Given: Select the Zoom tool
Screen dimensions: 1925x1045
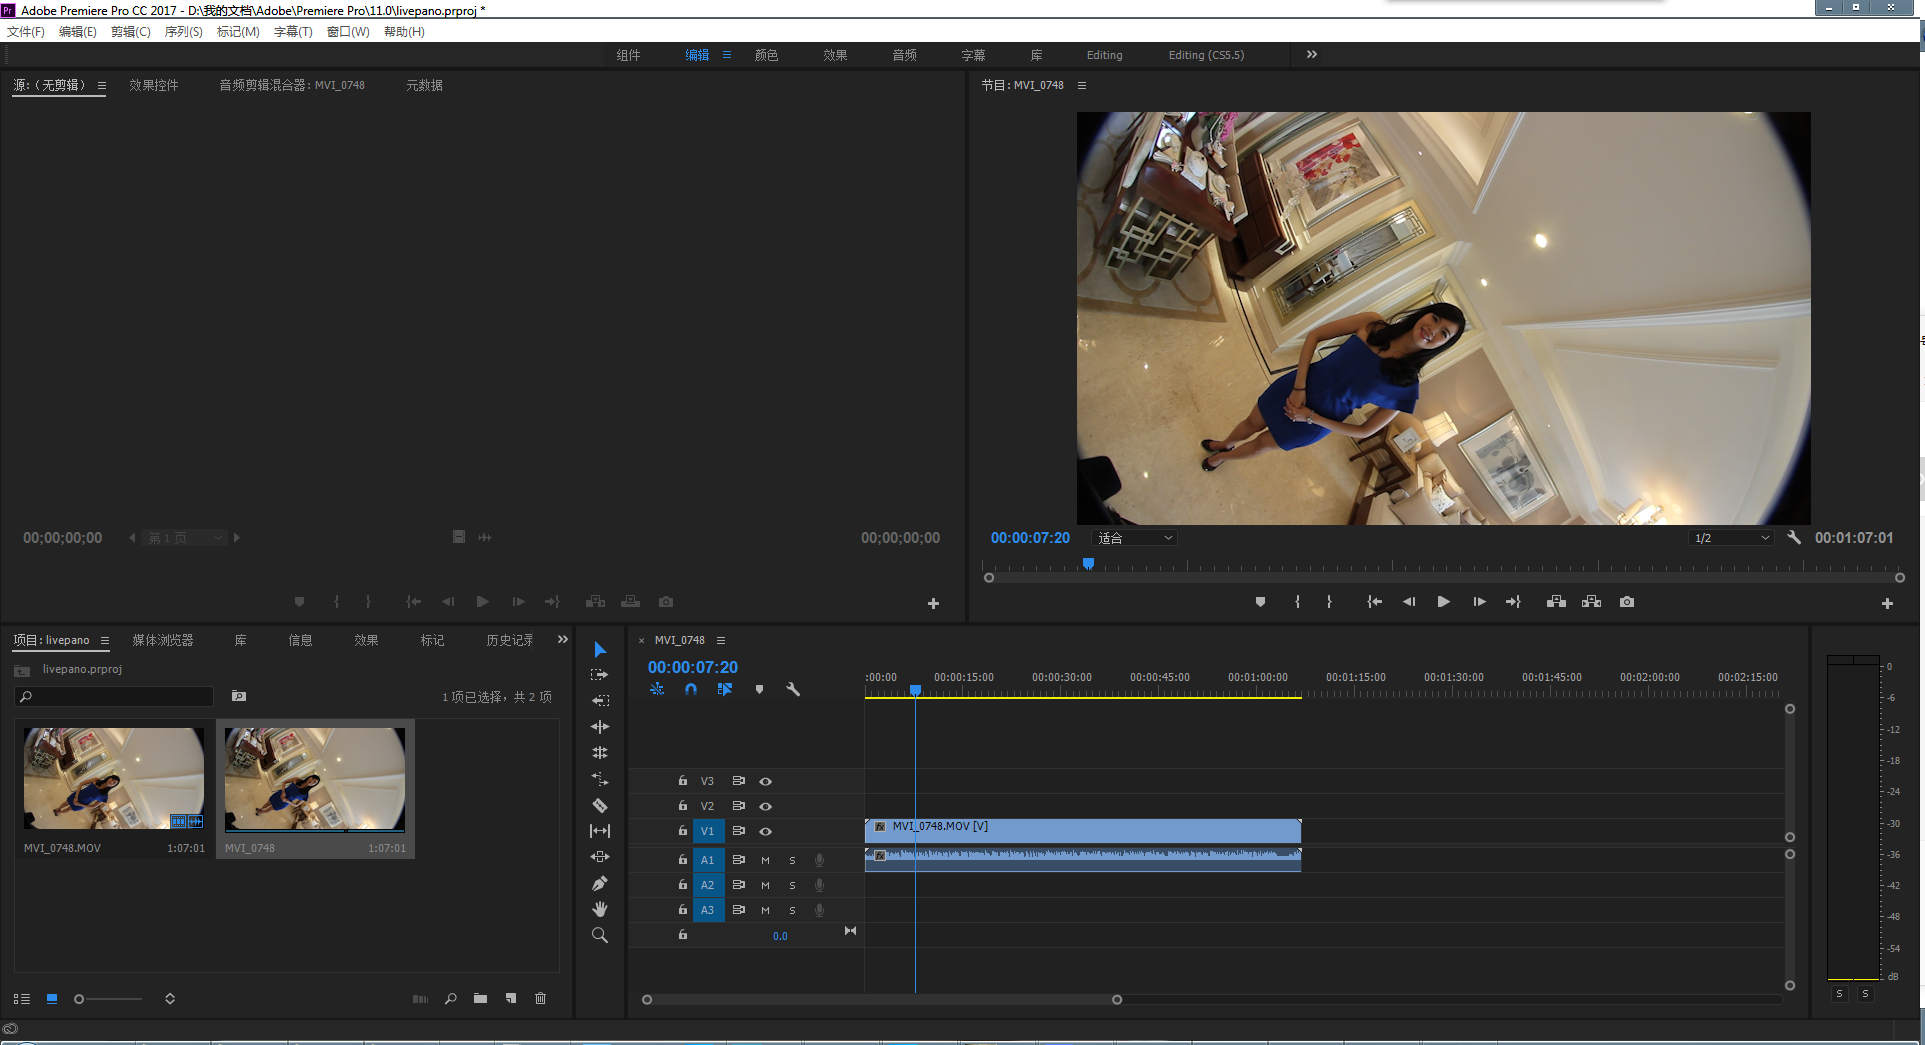Looking at the screenshot, I should tap(600, 935).
